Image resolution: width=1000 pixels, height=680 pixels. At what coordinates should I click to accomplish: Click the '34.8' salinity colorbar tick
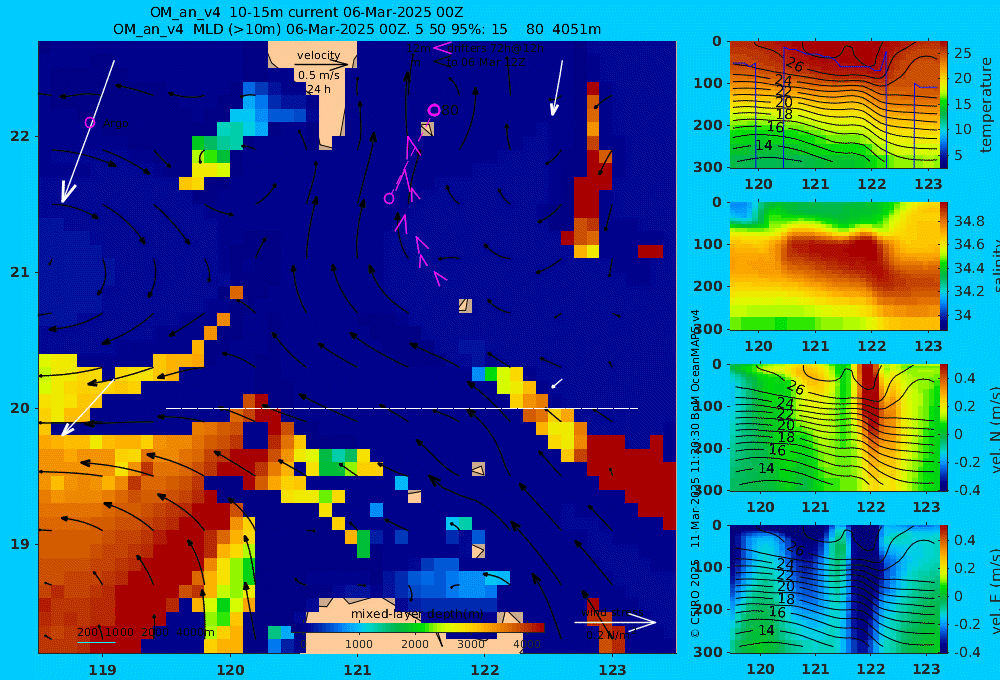(969, 221)
